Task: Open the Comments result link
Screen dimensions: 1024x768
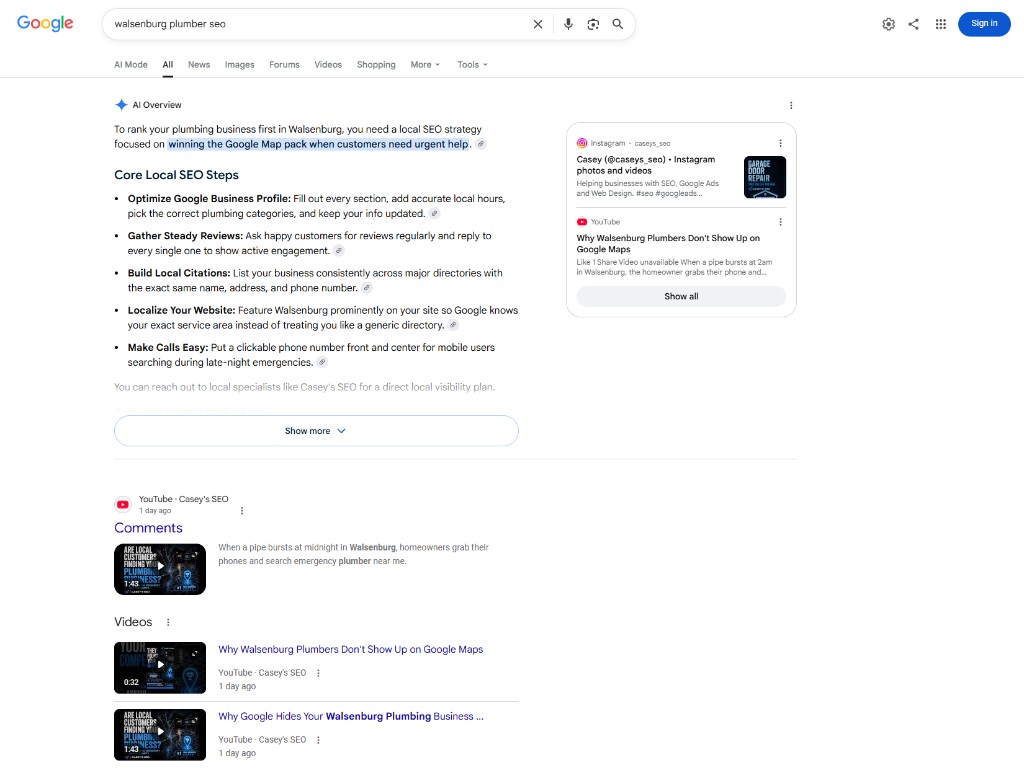Action: (x=148, y=528)
